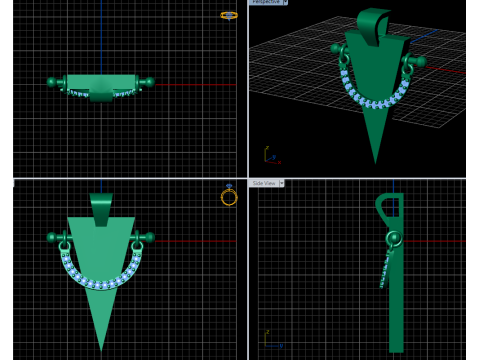480x360 pixels.
Task: Click the Perspective viewport title label
Action: pyautogui.click(x=266, y=2)
